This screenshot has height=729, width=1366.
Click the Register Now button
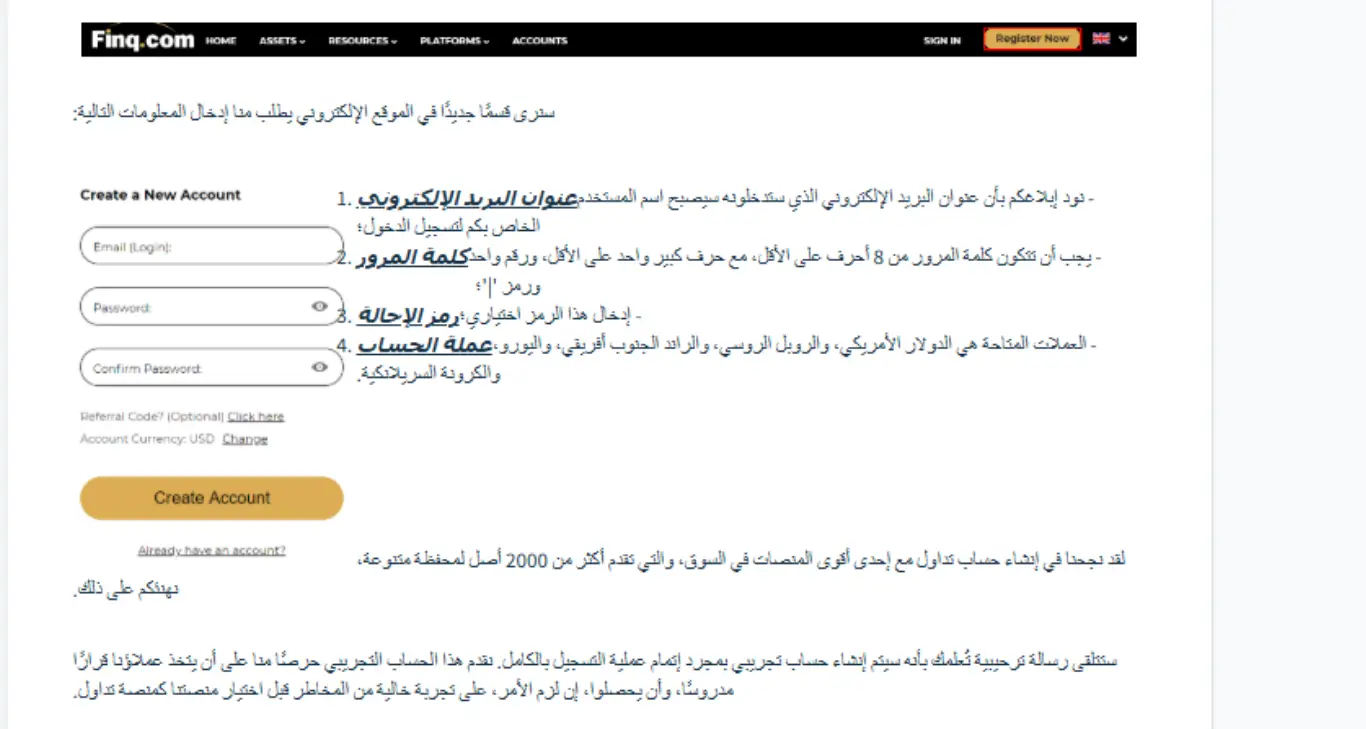point(1032,39)
